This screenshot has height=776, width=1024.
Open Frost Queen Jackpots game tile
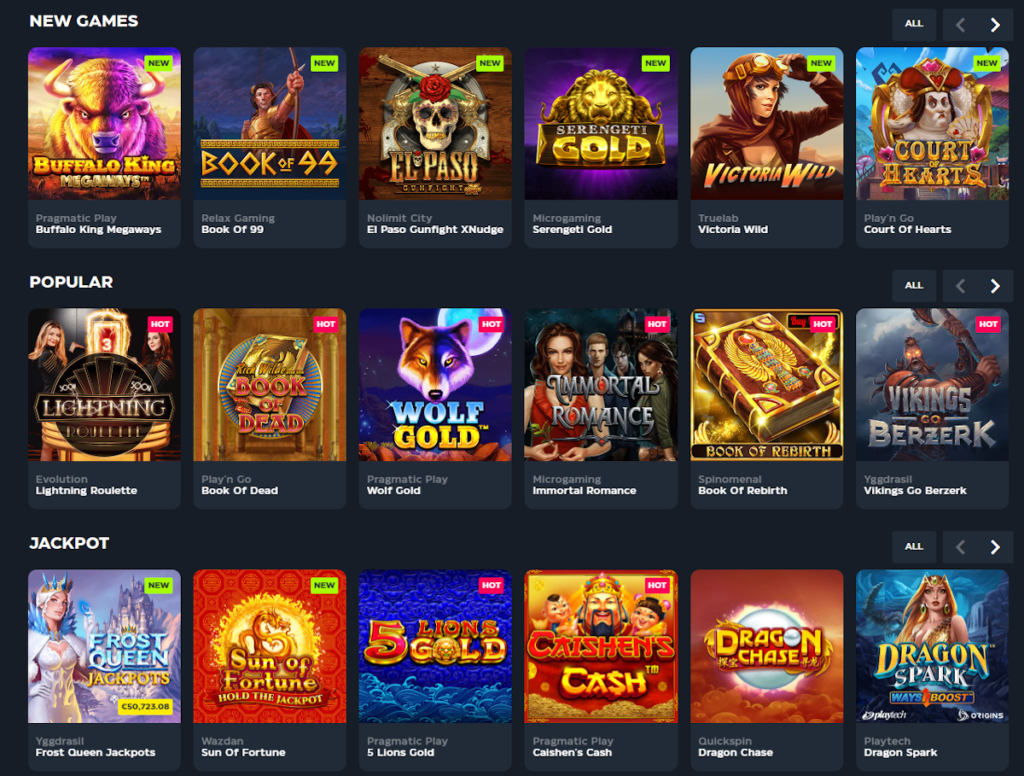pos(104,646)
